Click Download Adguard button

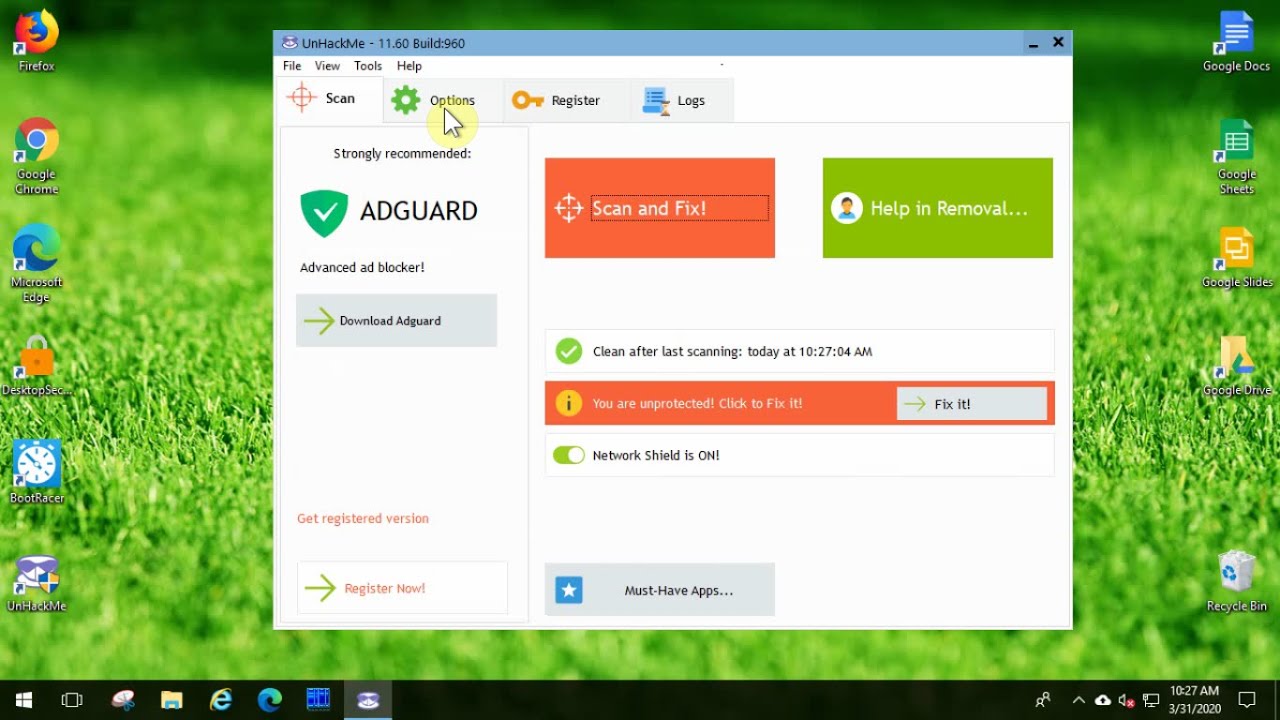point(396,321)
